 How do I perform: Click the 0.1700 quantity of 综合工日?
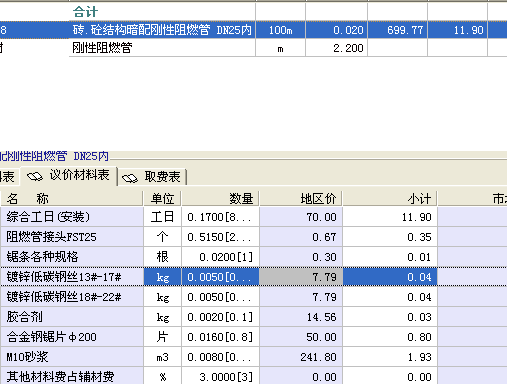tap(220, 217)
